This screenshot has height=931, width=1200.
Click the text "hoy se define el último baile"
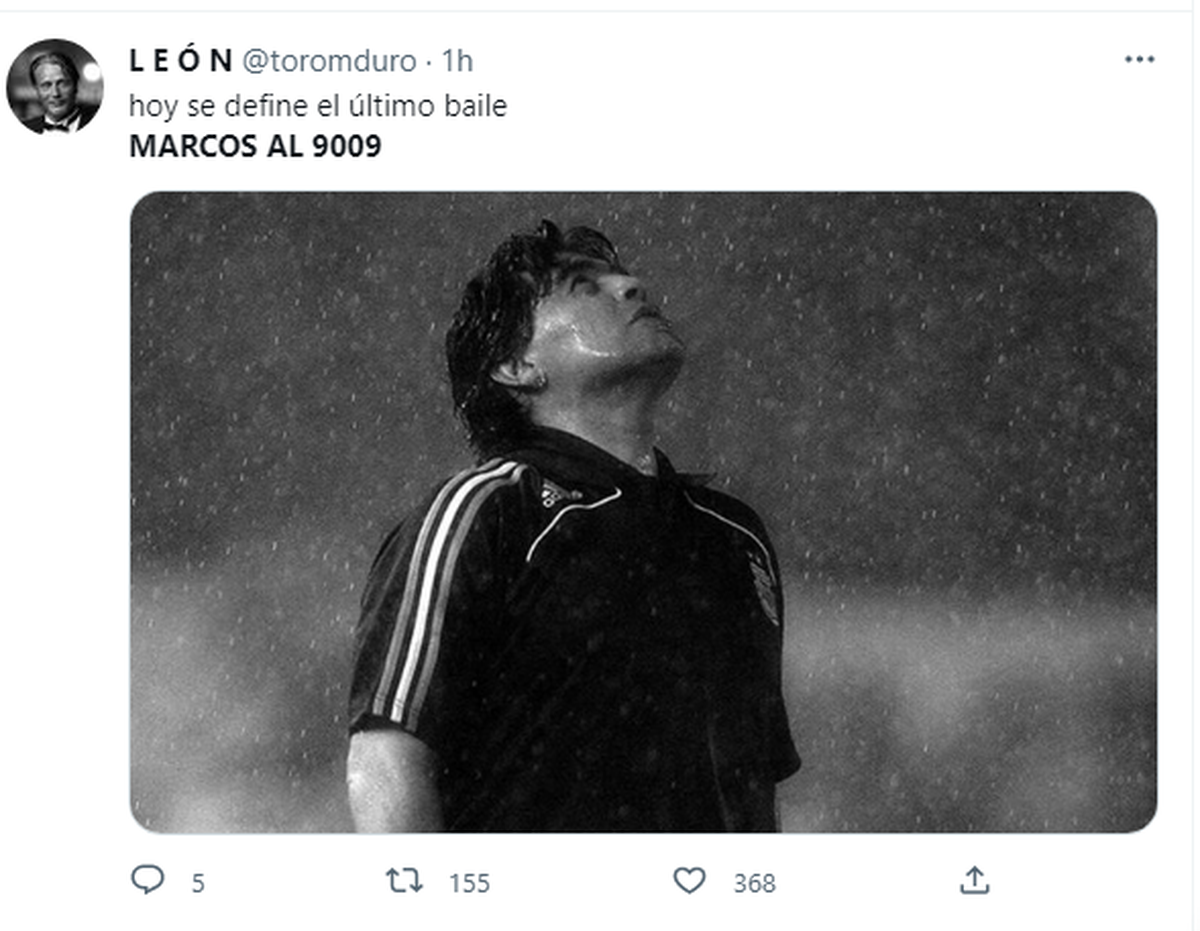click(x=318, y=105)
